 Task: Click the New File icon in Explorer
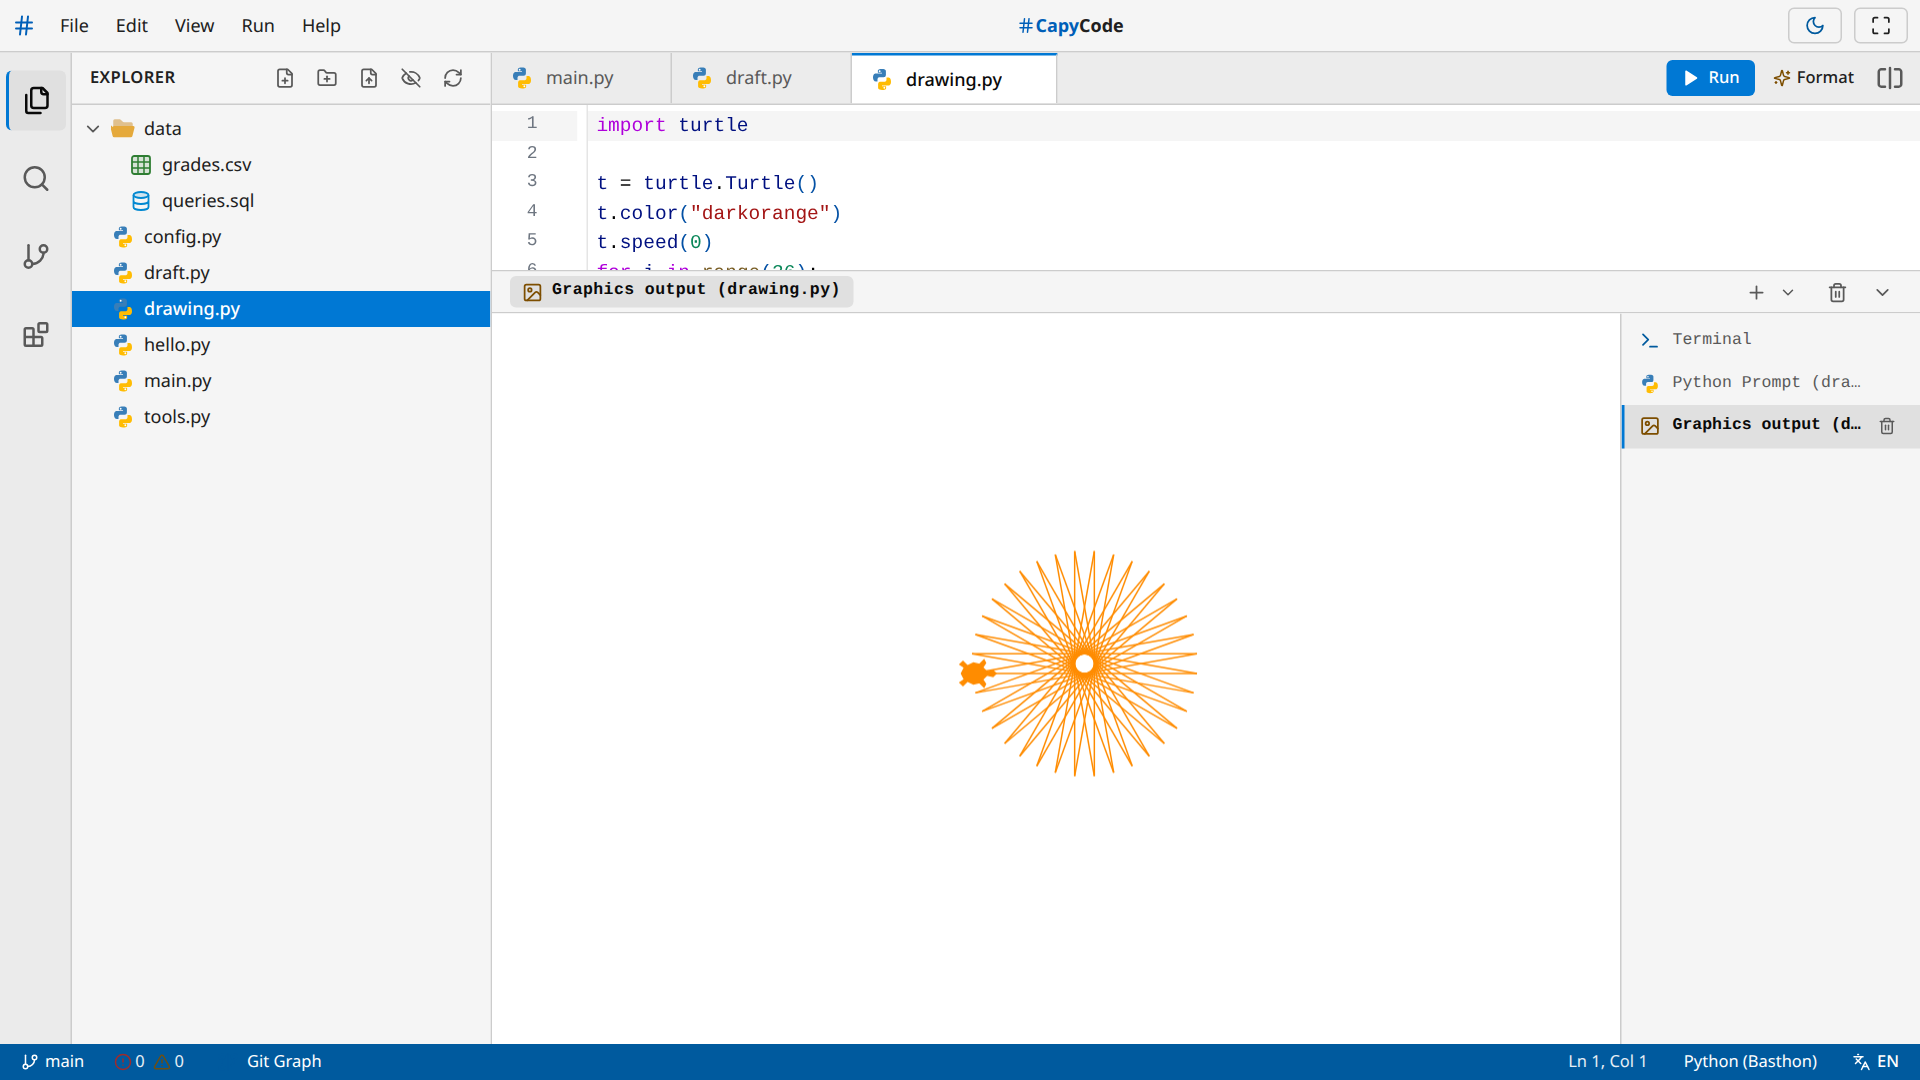[x=285, y=78]
